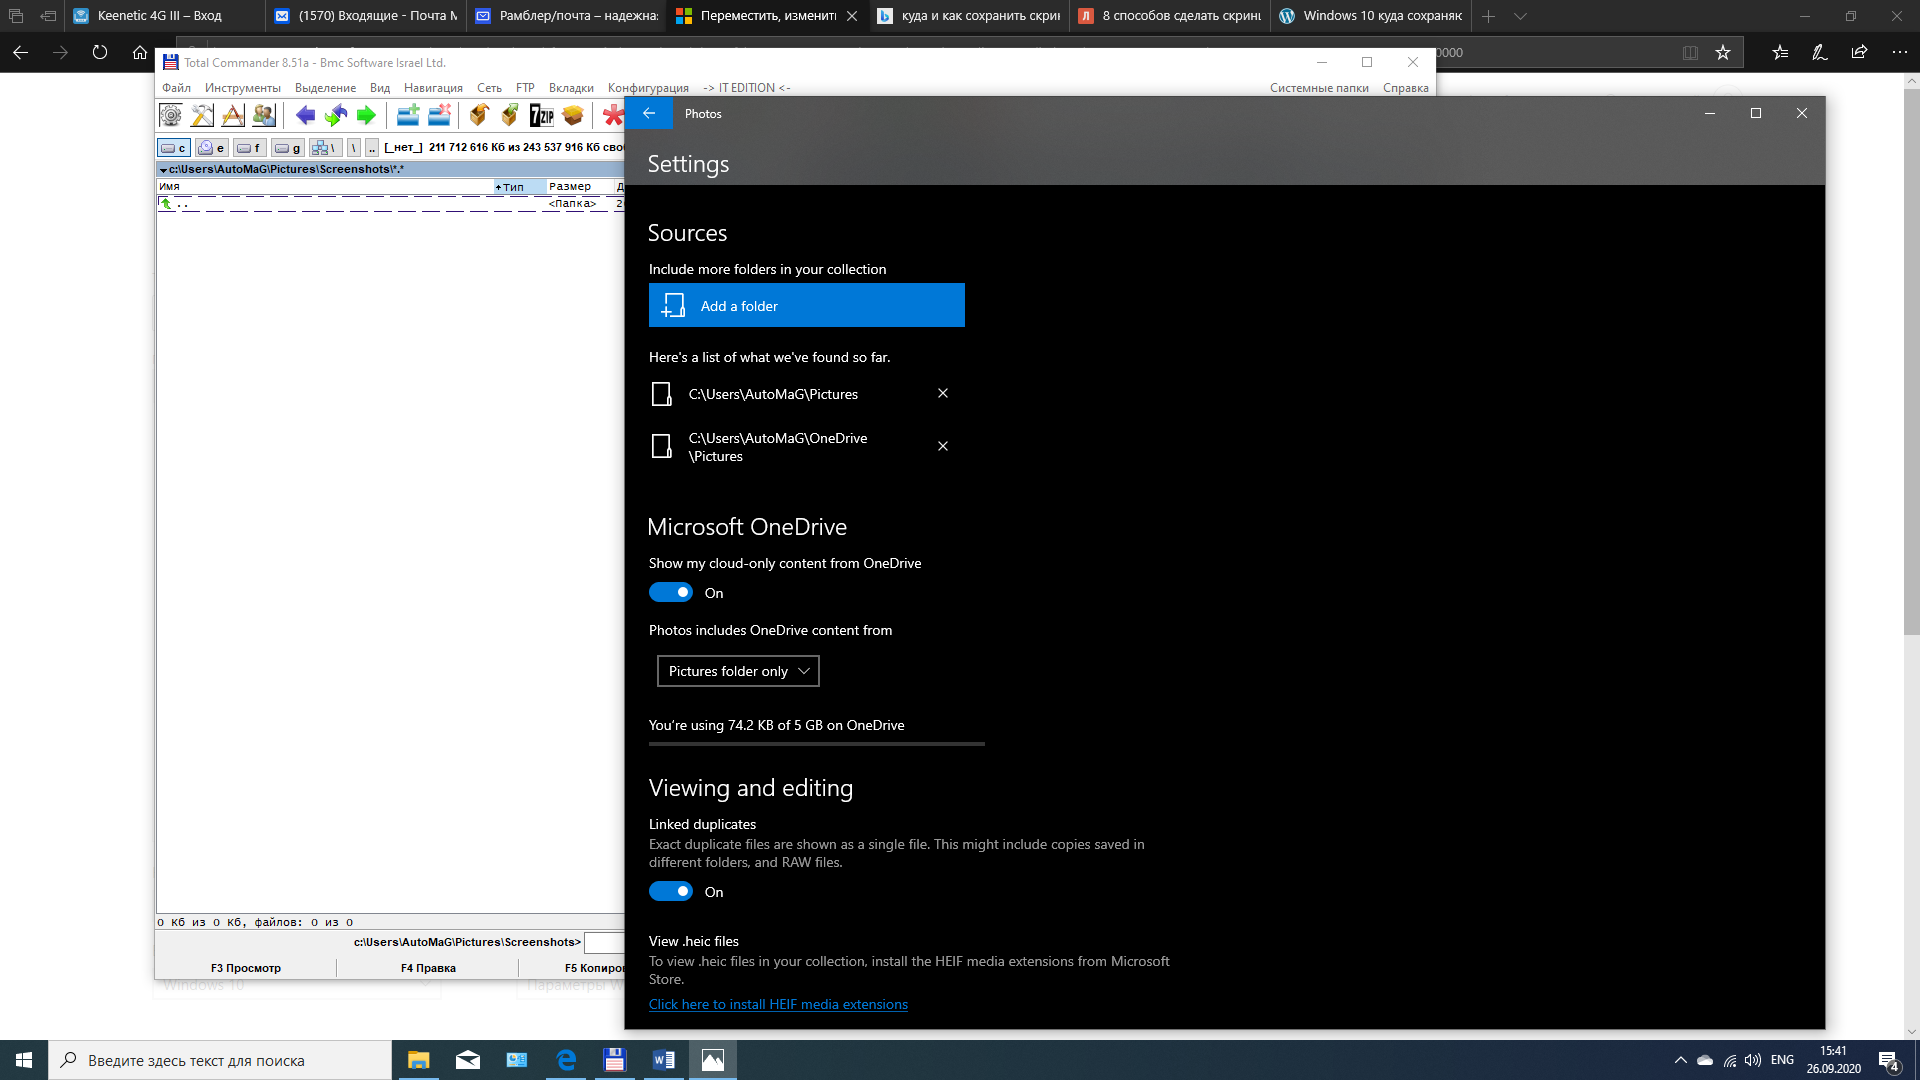Click here to install HEIF media extensions

pyautogui.click(x=778, y=1004)
